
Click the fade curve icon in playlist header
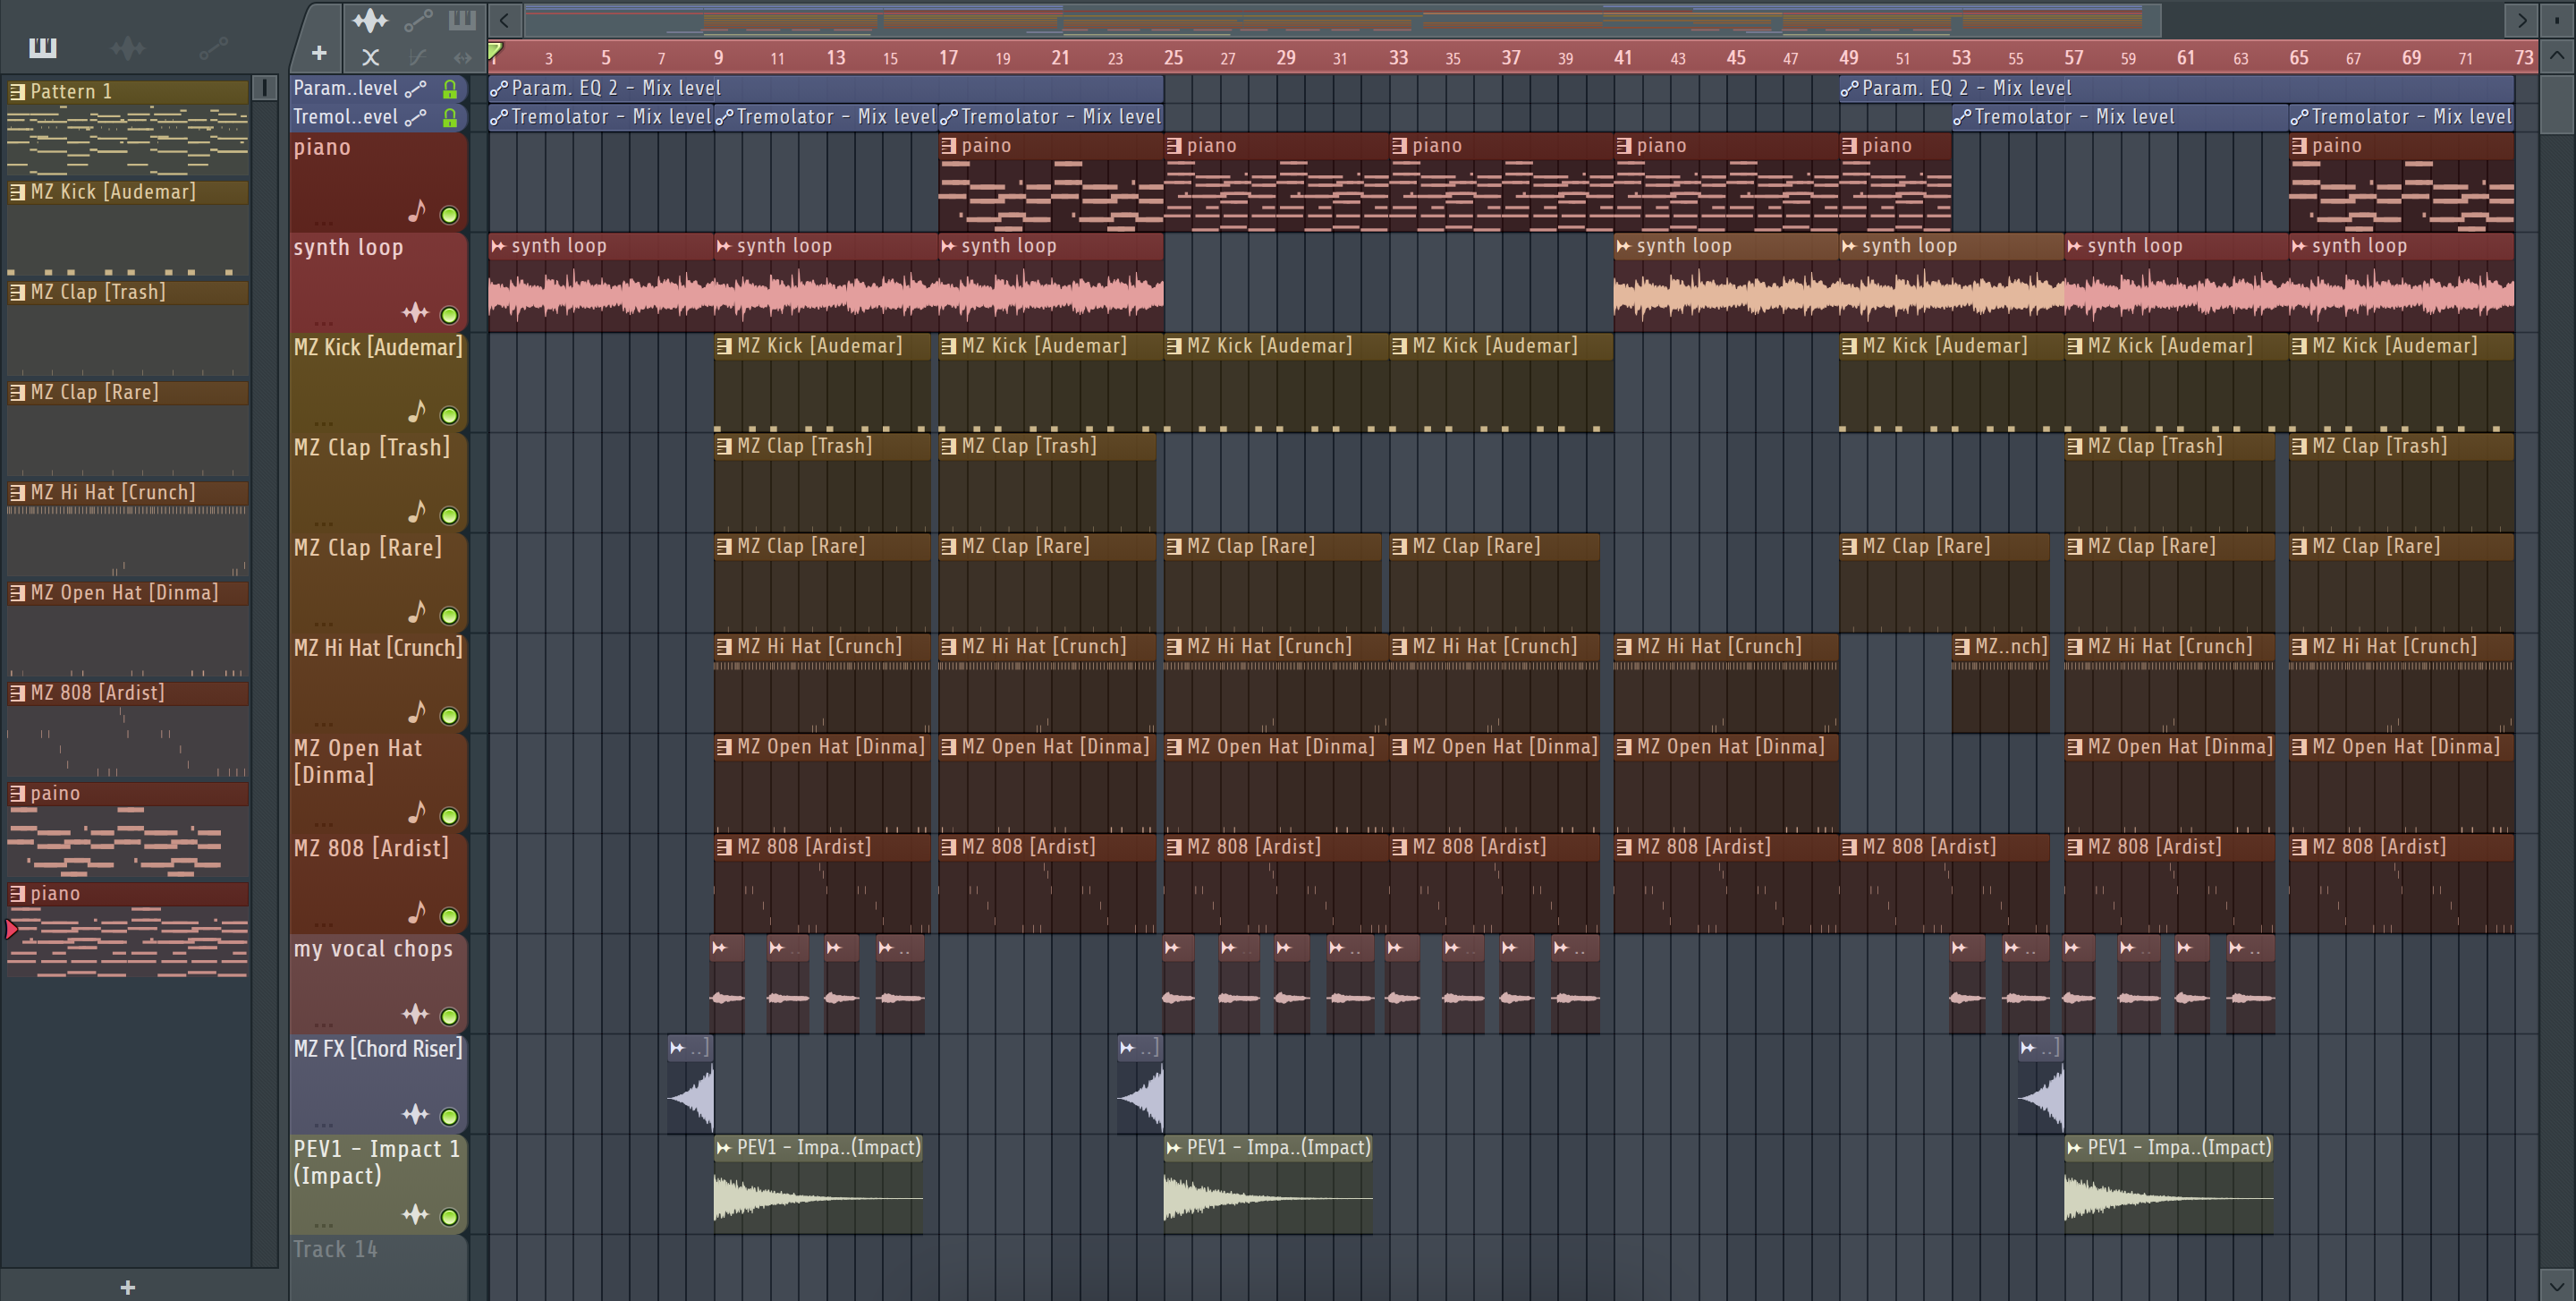(418, 58)
